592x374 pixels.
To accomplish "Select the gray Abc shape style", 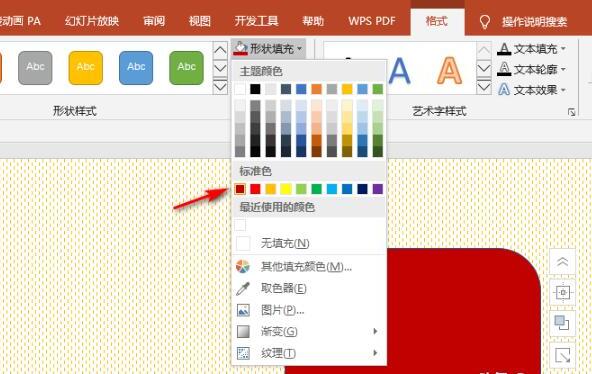I will click(x=35, y=68).
